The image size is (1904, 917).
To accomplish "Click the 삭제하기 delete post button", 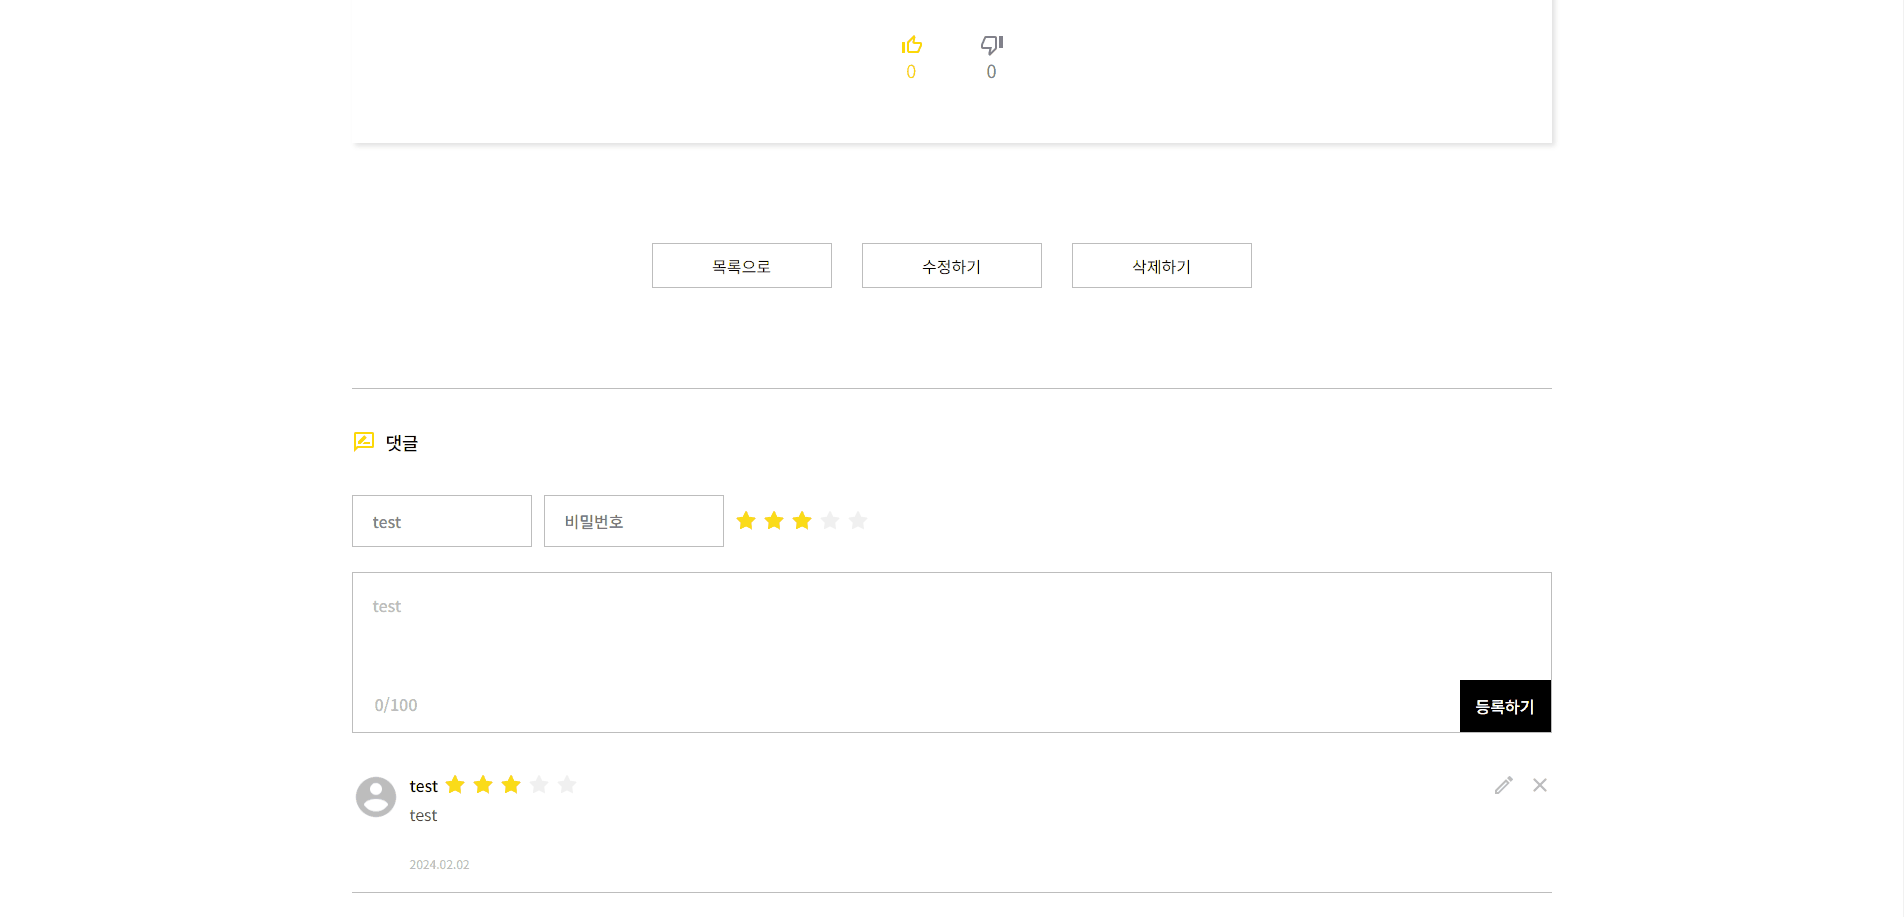I will coord(1162,266).
